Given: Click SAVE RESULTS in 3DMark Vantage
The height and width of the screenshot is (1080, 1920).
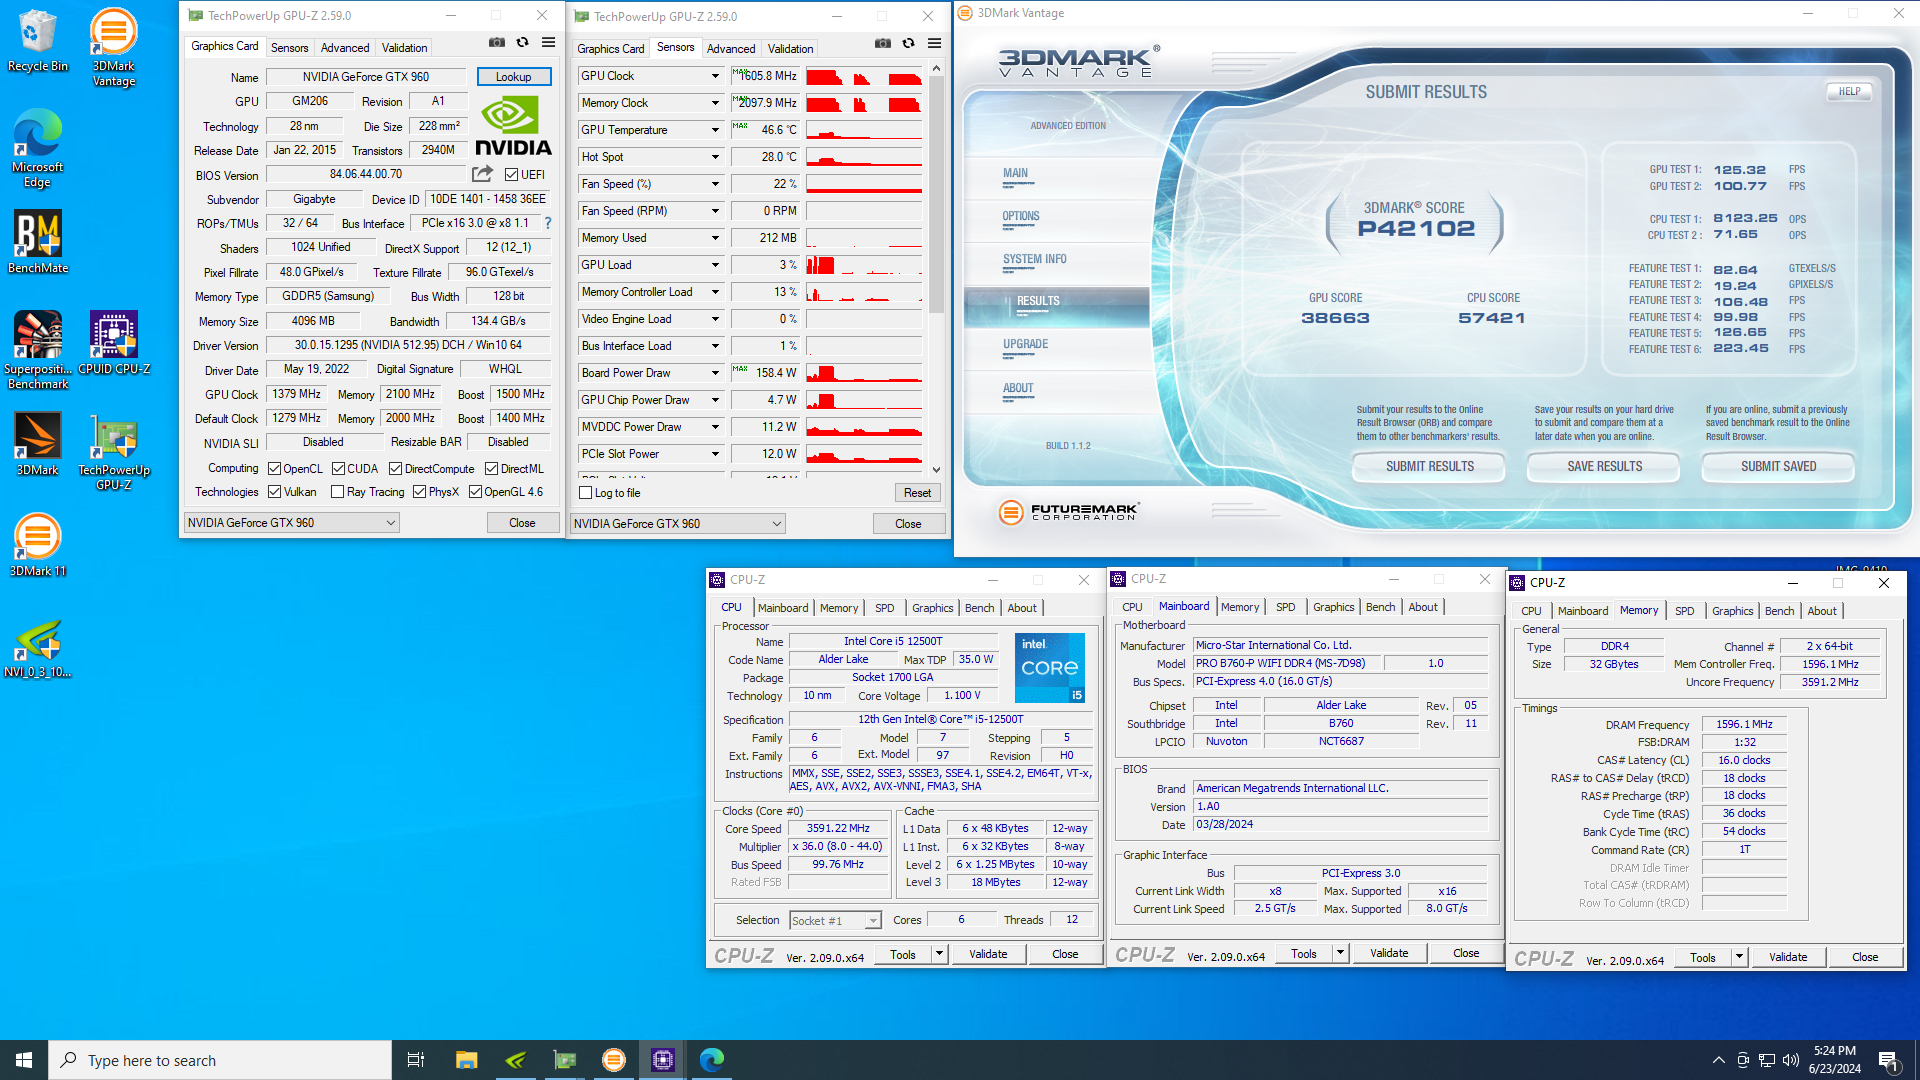Looking at the screenshot, I should tap(1604, 467).
